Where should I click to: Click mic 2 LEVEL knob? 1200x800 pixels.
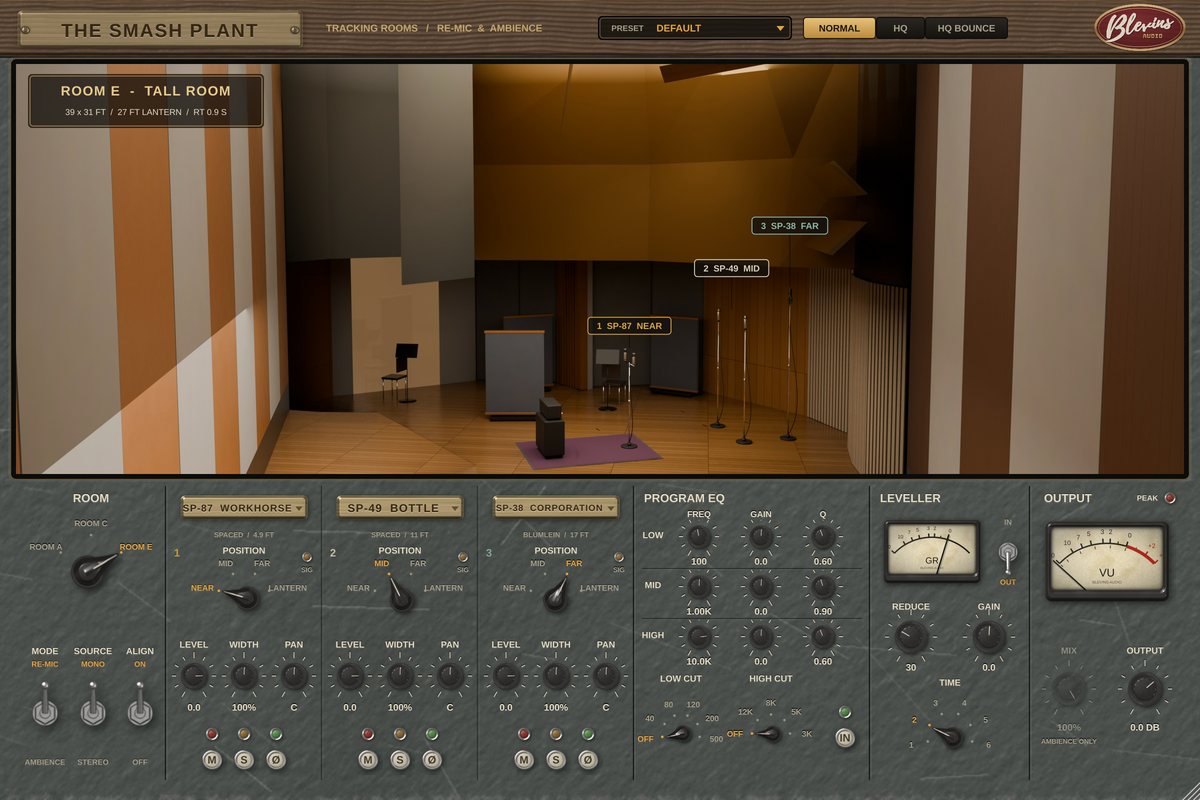click(350, 677)
